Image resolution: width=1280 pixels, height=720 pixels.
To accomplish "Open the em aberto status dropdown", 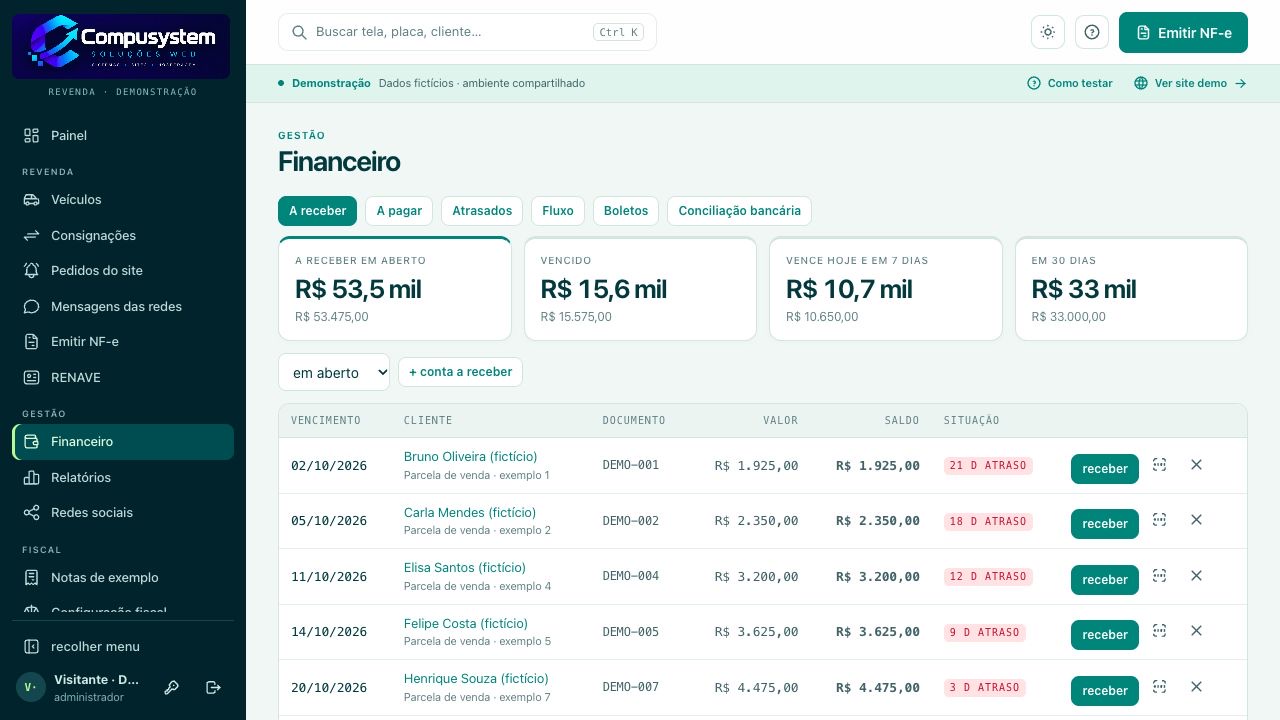I will coord(334,372).
